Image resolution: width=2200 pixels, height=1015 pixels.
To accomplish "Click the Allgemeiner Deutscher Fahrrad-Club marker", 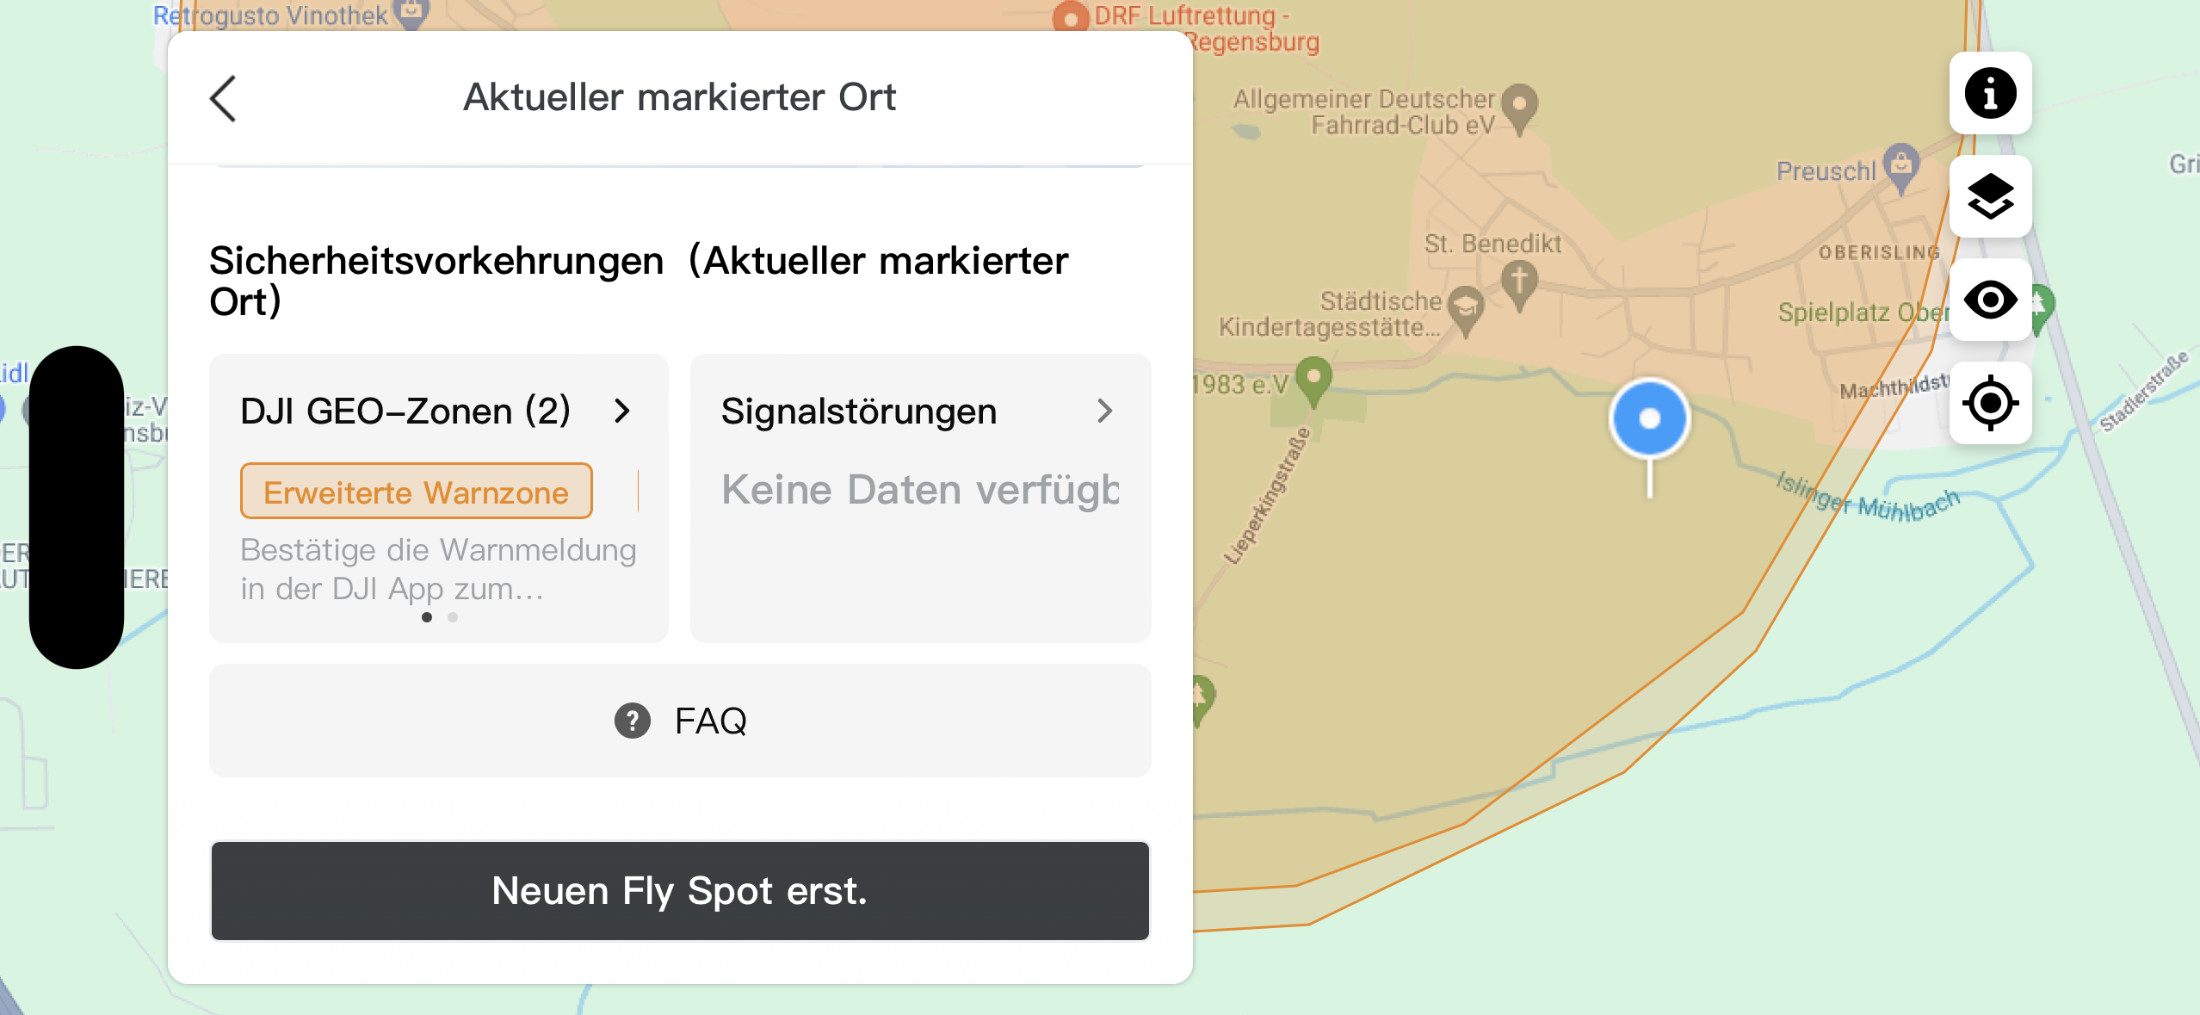I will coord(1519,108).
